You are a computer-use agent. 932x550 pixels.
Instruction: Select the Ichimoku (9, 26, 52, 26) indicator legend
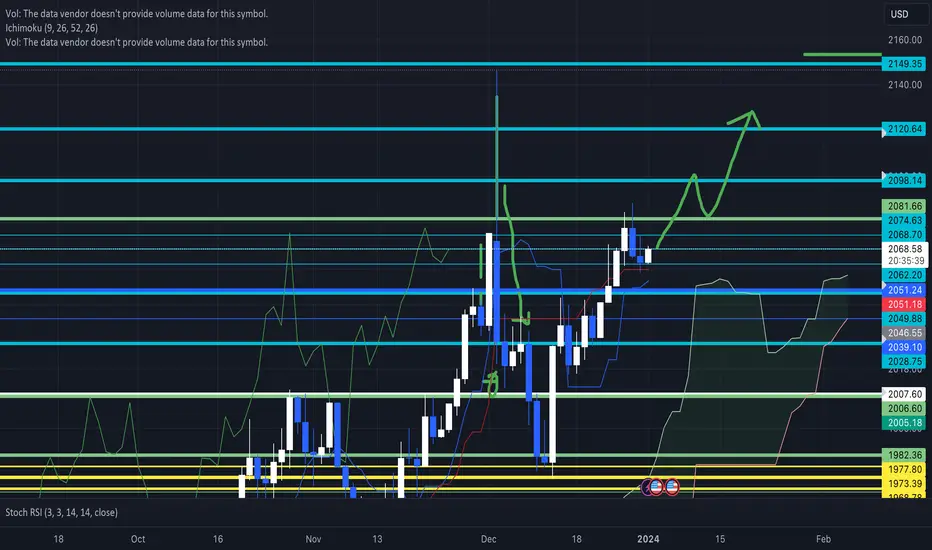pyautogui.click(x=52, y=28)
